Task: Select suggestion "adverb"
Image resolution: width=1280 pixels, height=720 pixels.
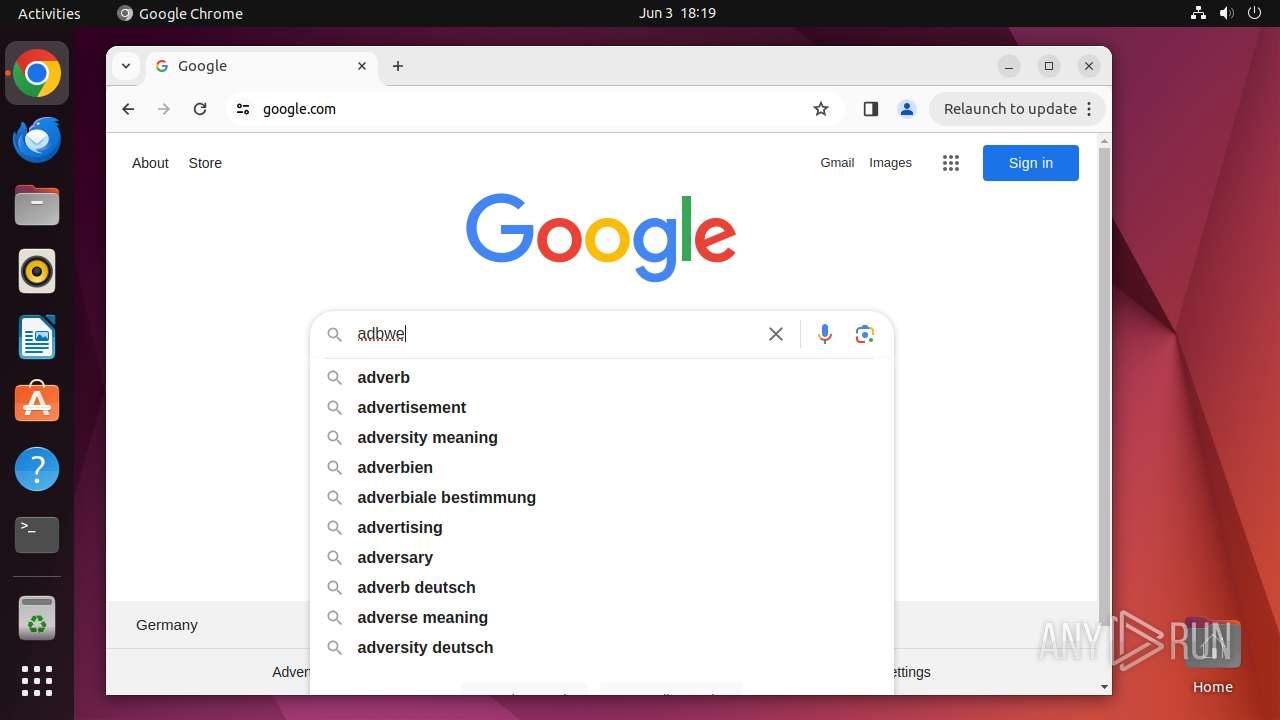Action: (602, 377)
